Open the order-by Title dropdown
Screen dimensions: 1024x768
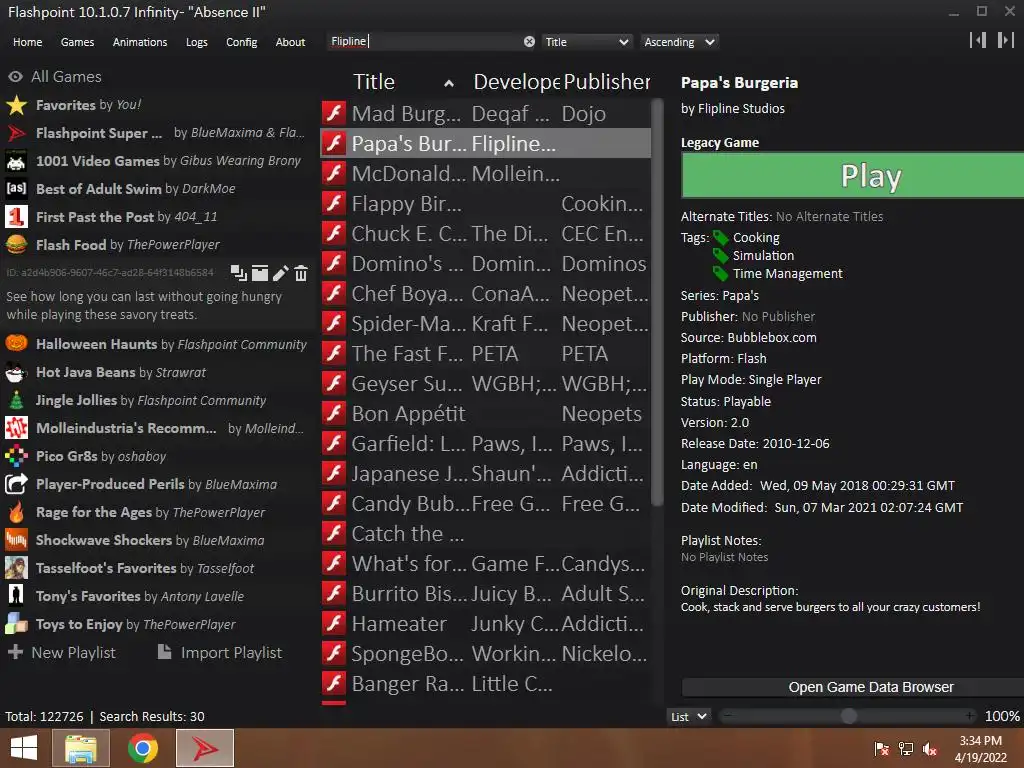pos(586,42)
